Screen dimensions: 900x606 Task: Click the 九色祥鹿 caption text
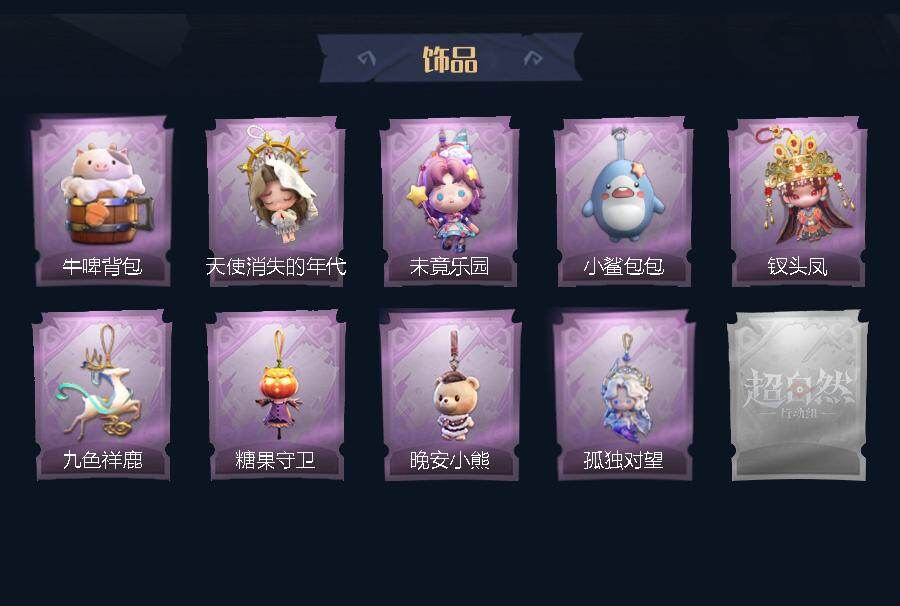pyautogui.click(x=103, y=460)
